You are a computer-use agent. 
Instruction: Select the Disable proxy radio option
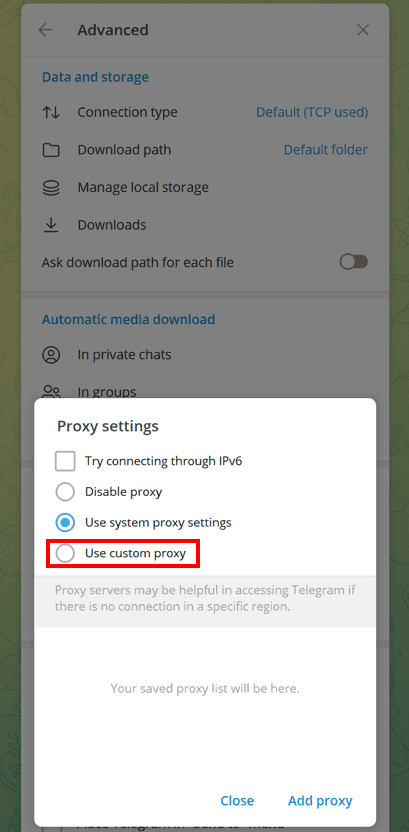[65, 492]
